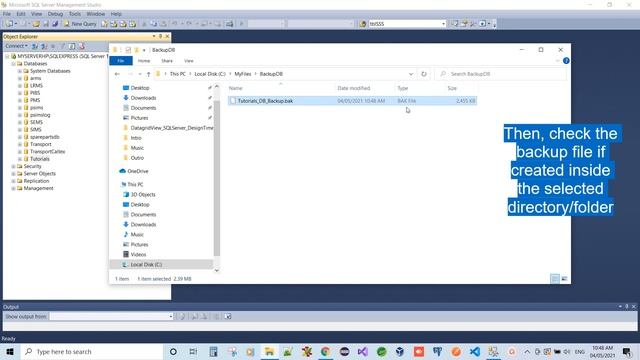640x360 pixels.
Task: Sort by the Date modified column header
Action: (353, 88)
